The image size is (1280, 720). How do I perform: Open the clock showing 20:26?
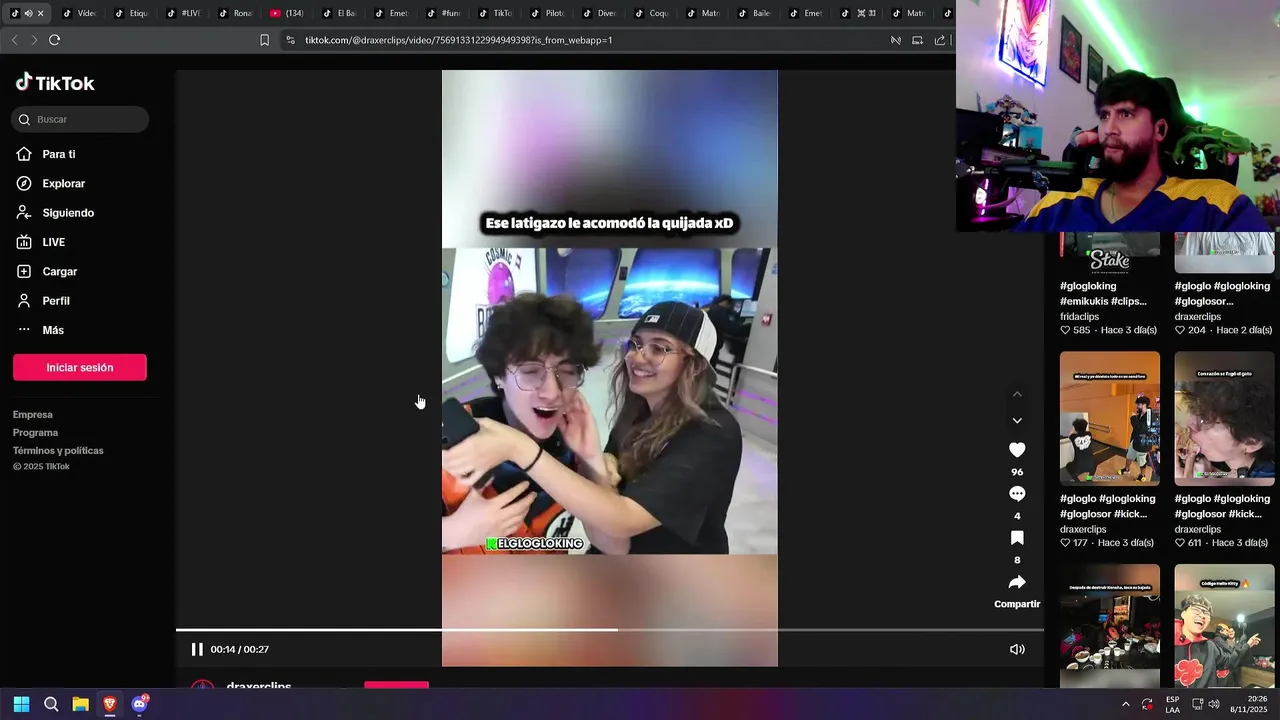point(1249,704)
